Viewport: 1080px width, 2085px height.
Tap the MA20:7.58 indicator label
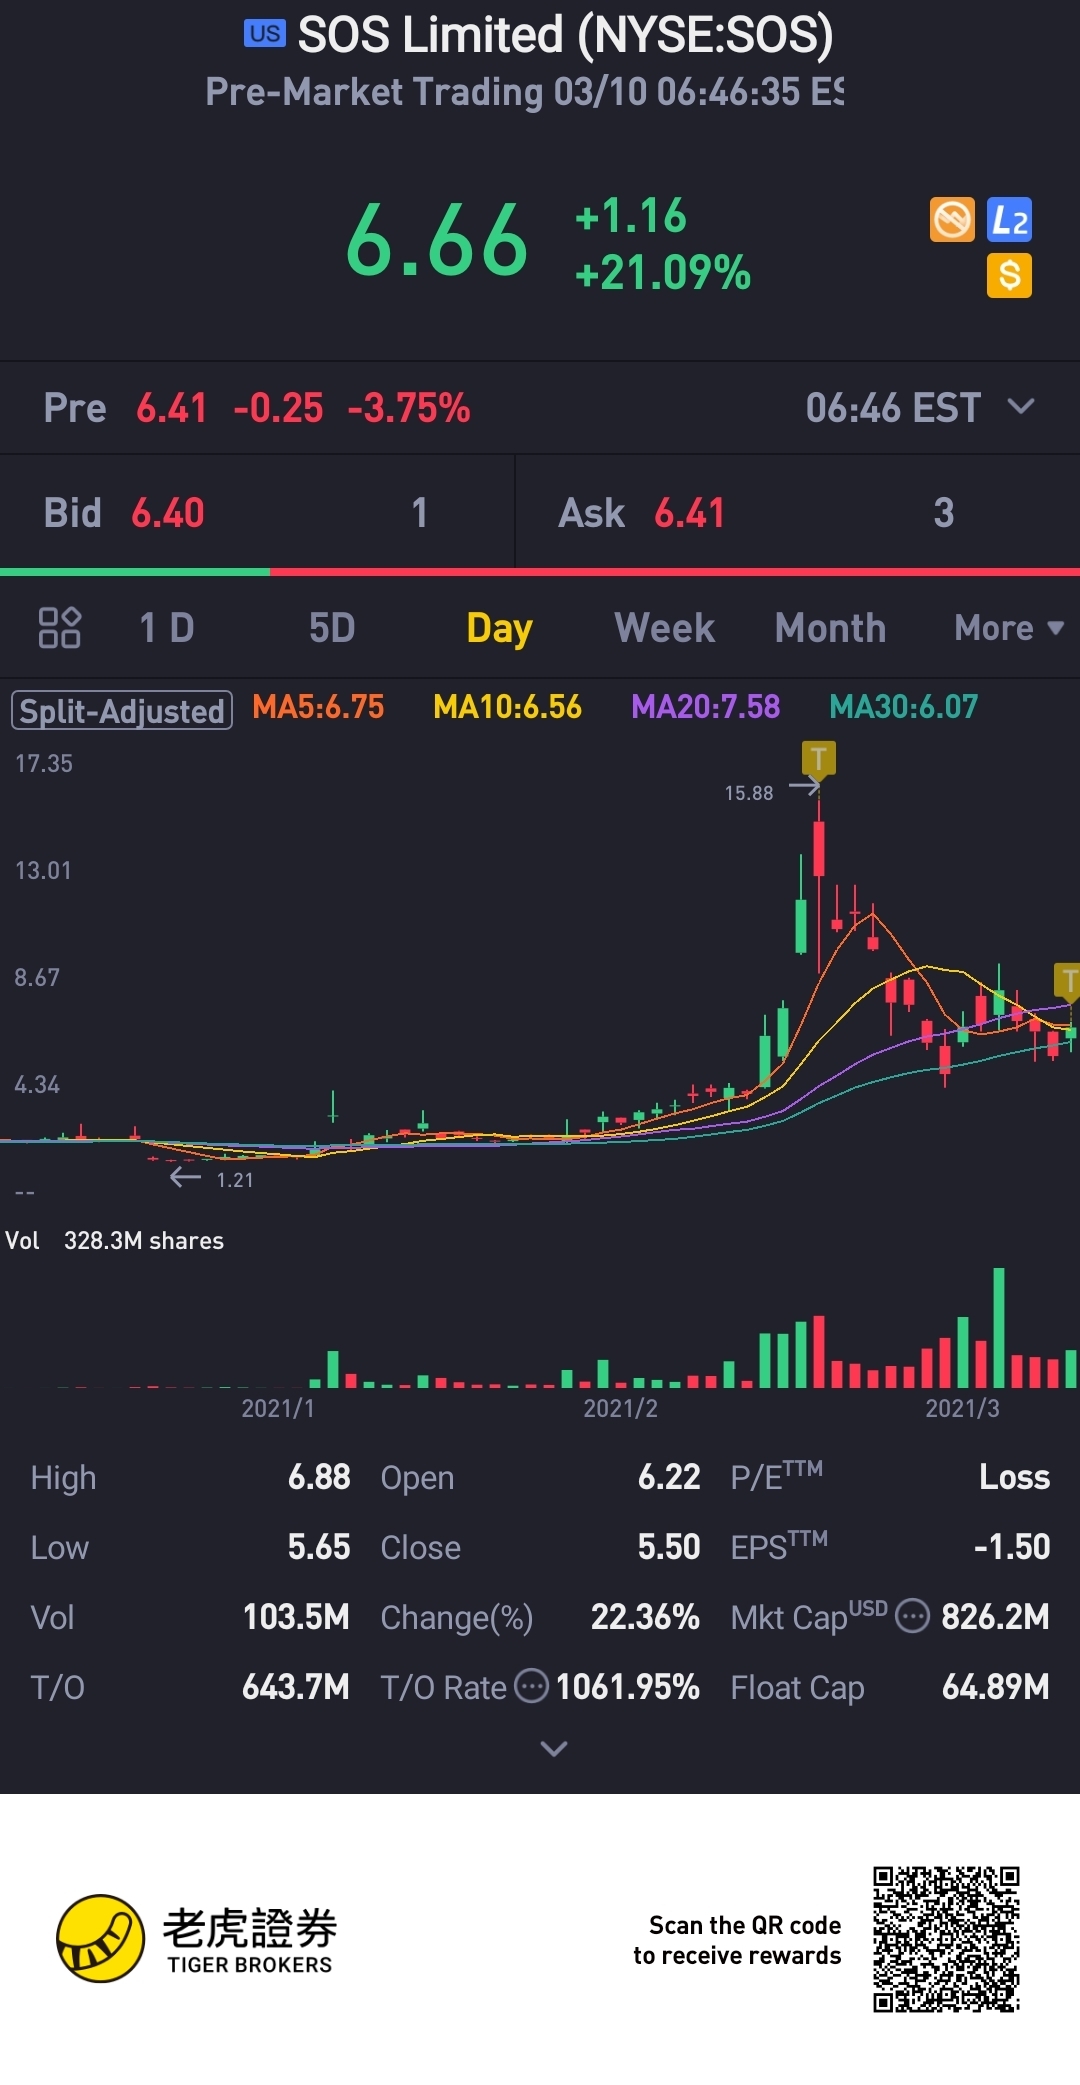click(705, 707)
